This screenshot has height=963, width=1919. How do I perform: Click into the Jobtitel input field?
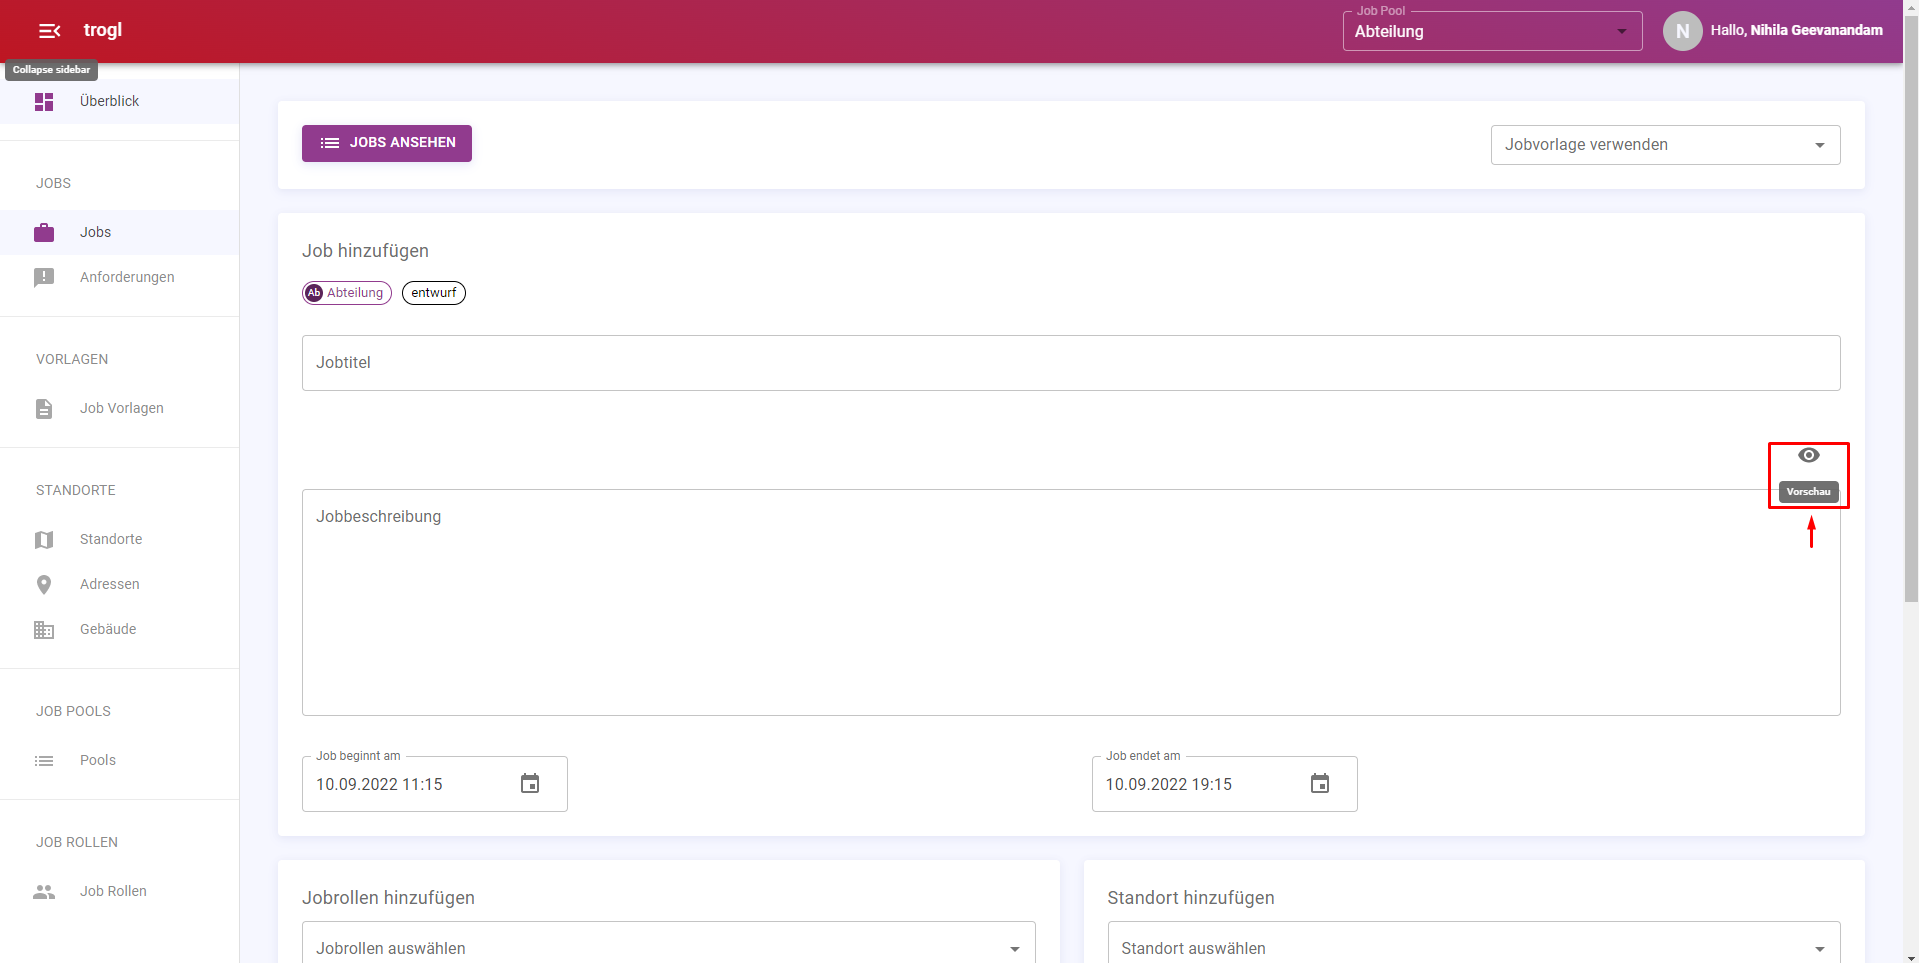point(1070,363)
